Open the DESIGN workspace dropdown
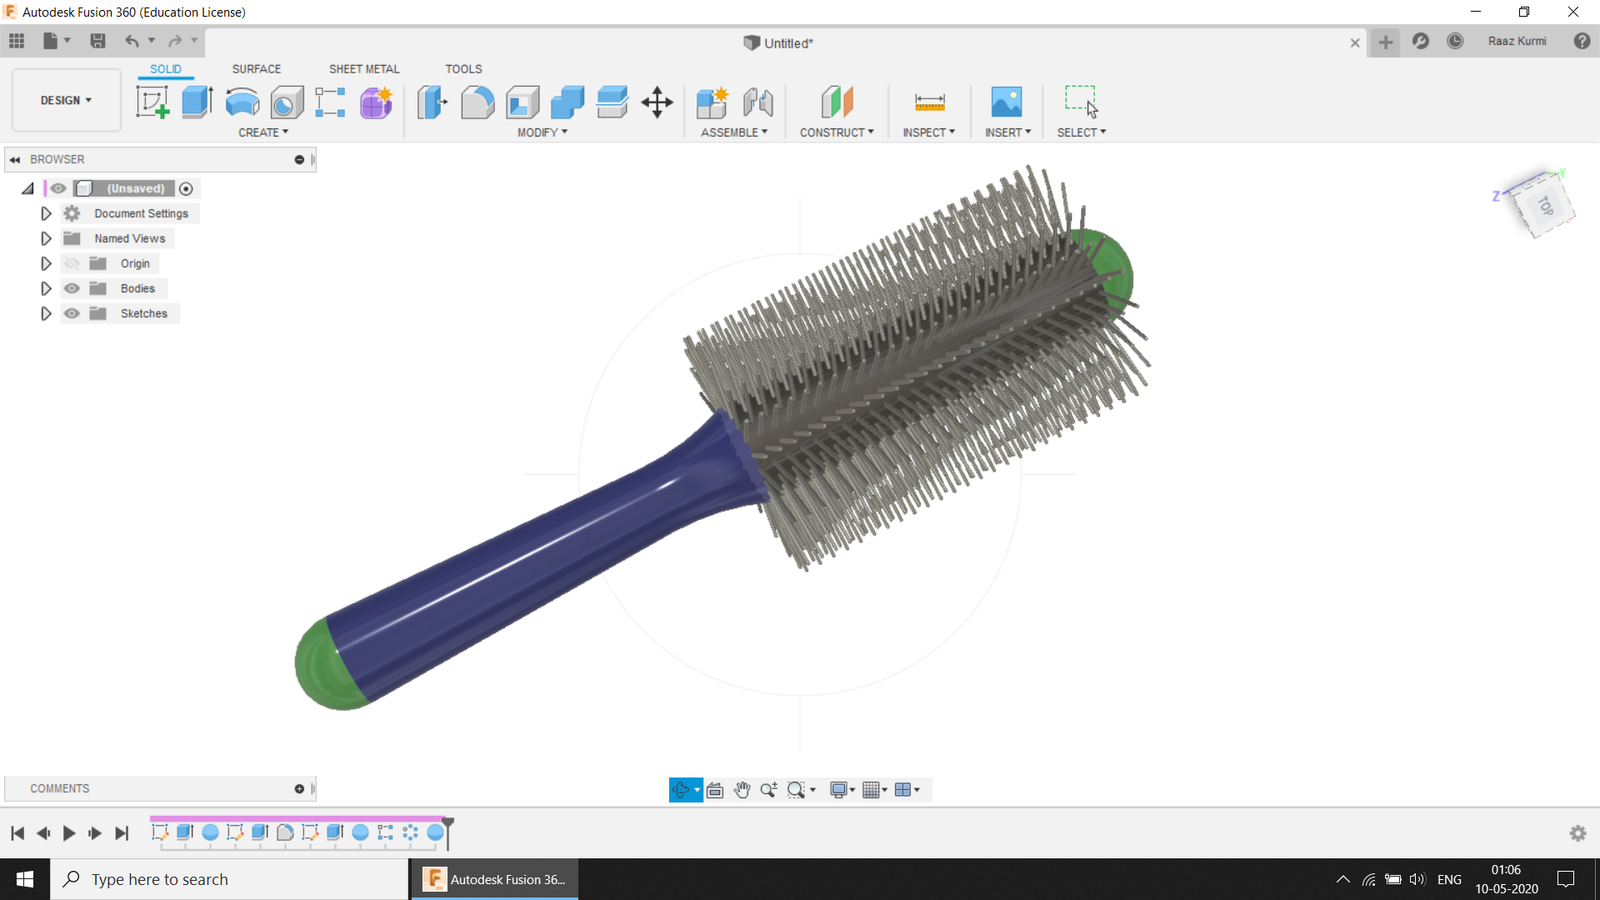Image resolution: width=1600 pixels, height=900 pixels. (x=66, y=100)
